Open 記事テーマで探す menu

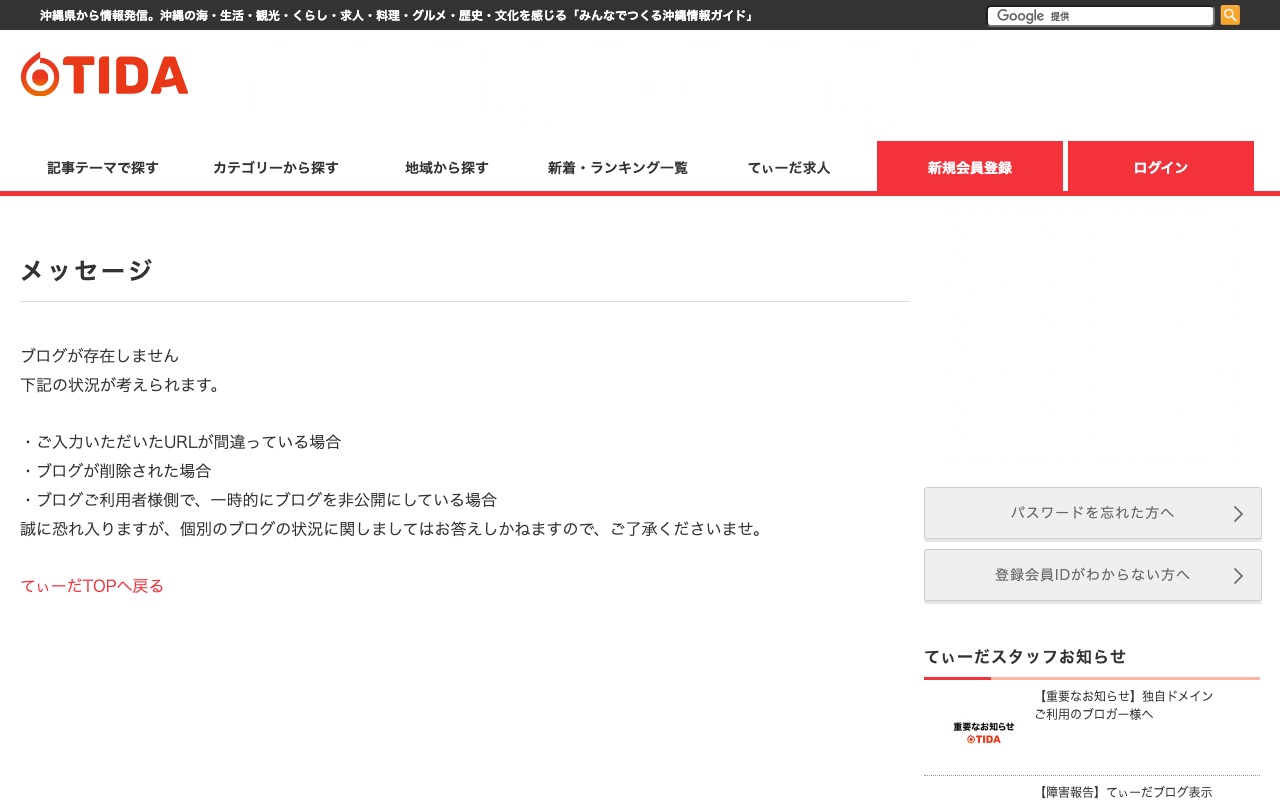103,168
